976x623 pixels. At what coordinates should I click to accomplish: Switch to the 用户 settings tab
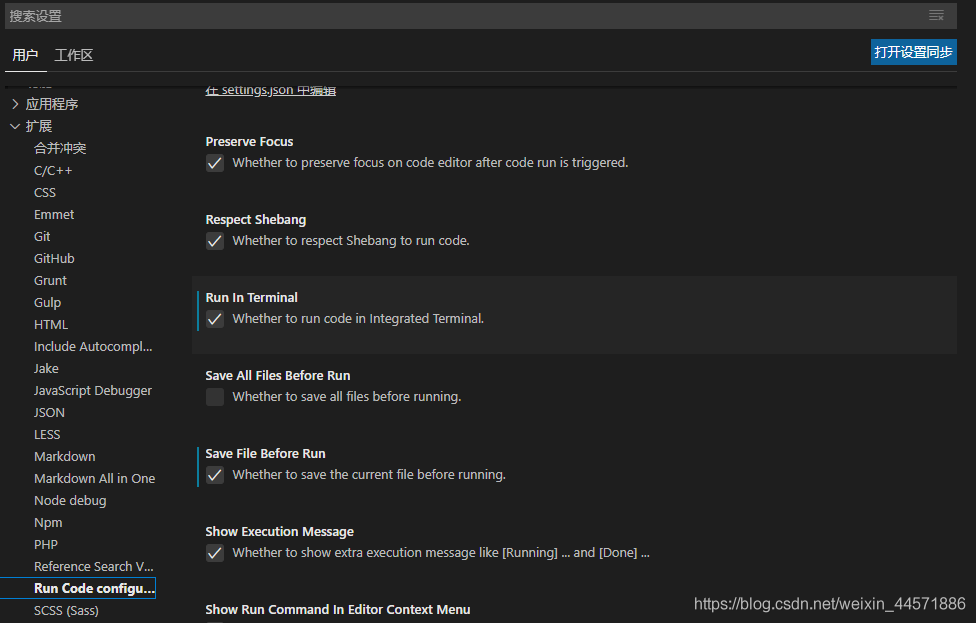25,55
